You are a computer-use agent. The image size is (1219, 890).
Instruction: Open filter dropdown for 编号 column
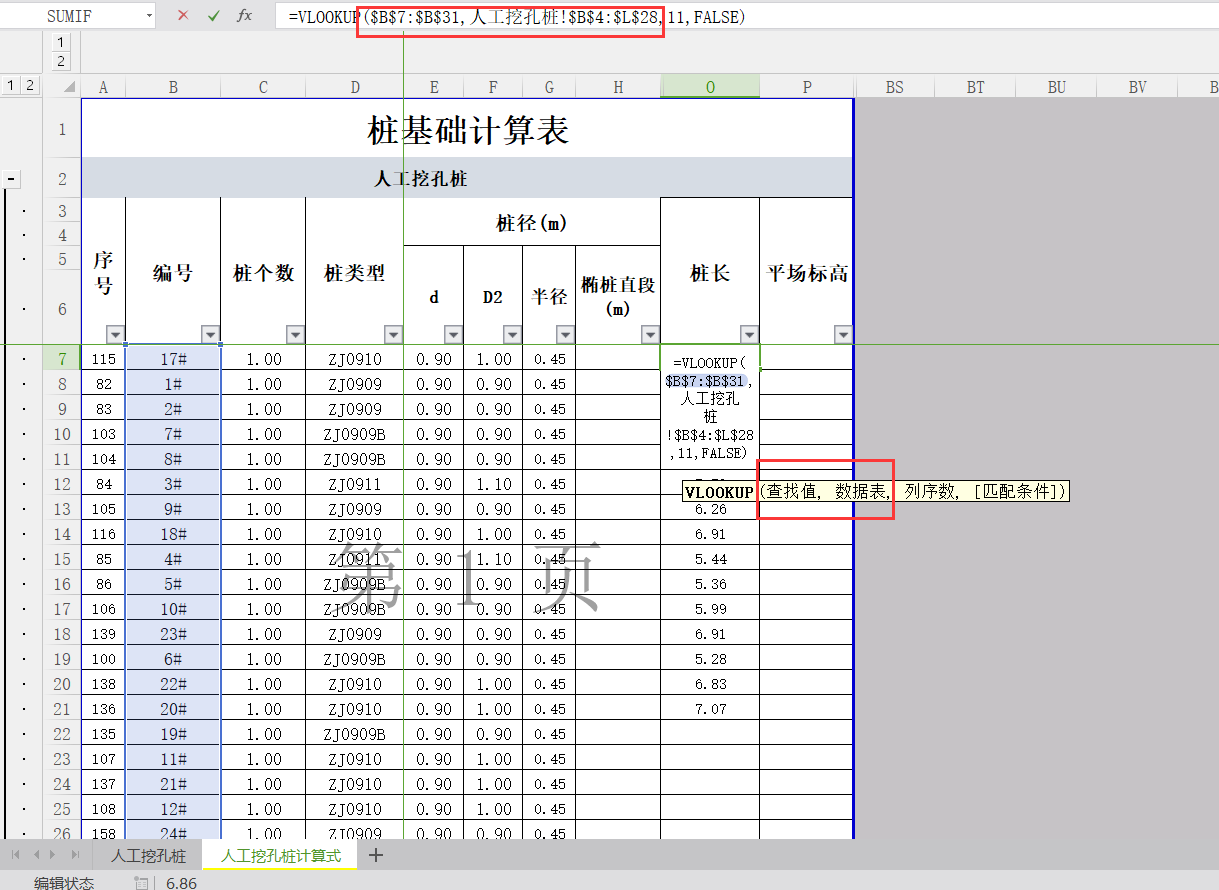(x=210, y=334)
